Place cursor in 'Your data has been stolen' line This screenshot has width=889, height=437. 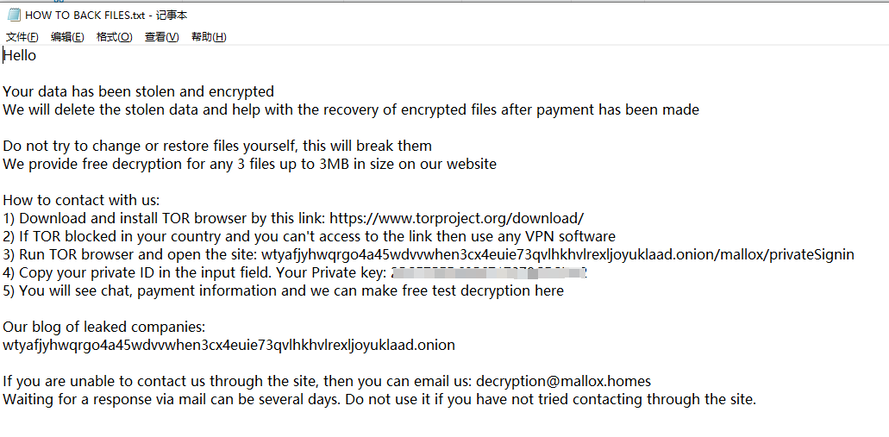[x=138, y=91]
